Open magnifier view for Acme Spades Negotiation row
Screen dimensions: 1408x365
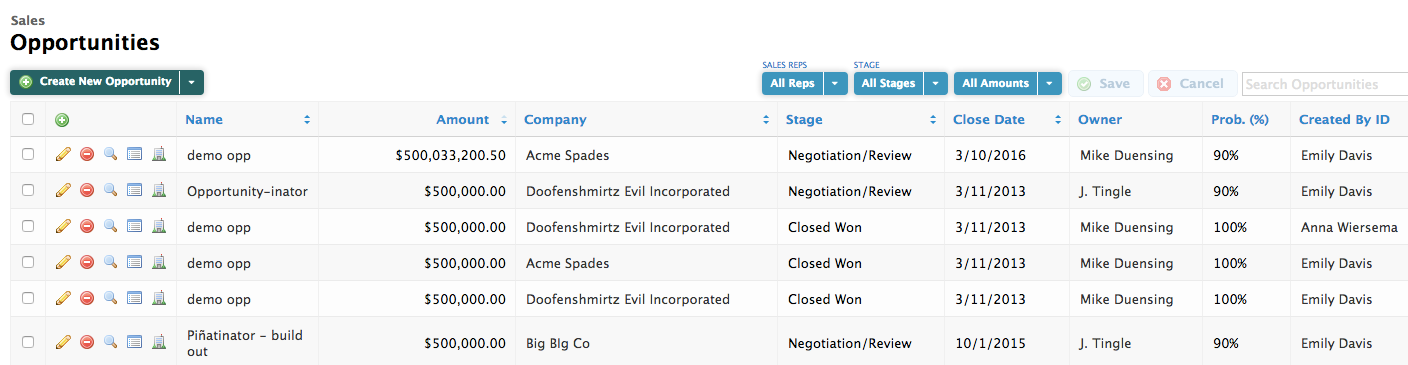111,155
